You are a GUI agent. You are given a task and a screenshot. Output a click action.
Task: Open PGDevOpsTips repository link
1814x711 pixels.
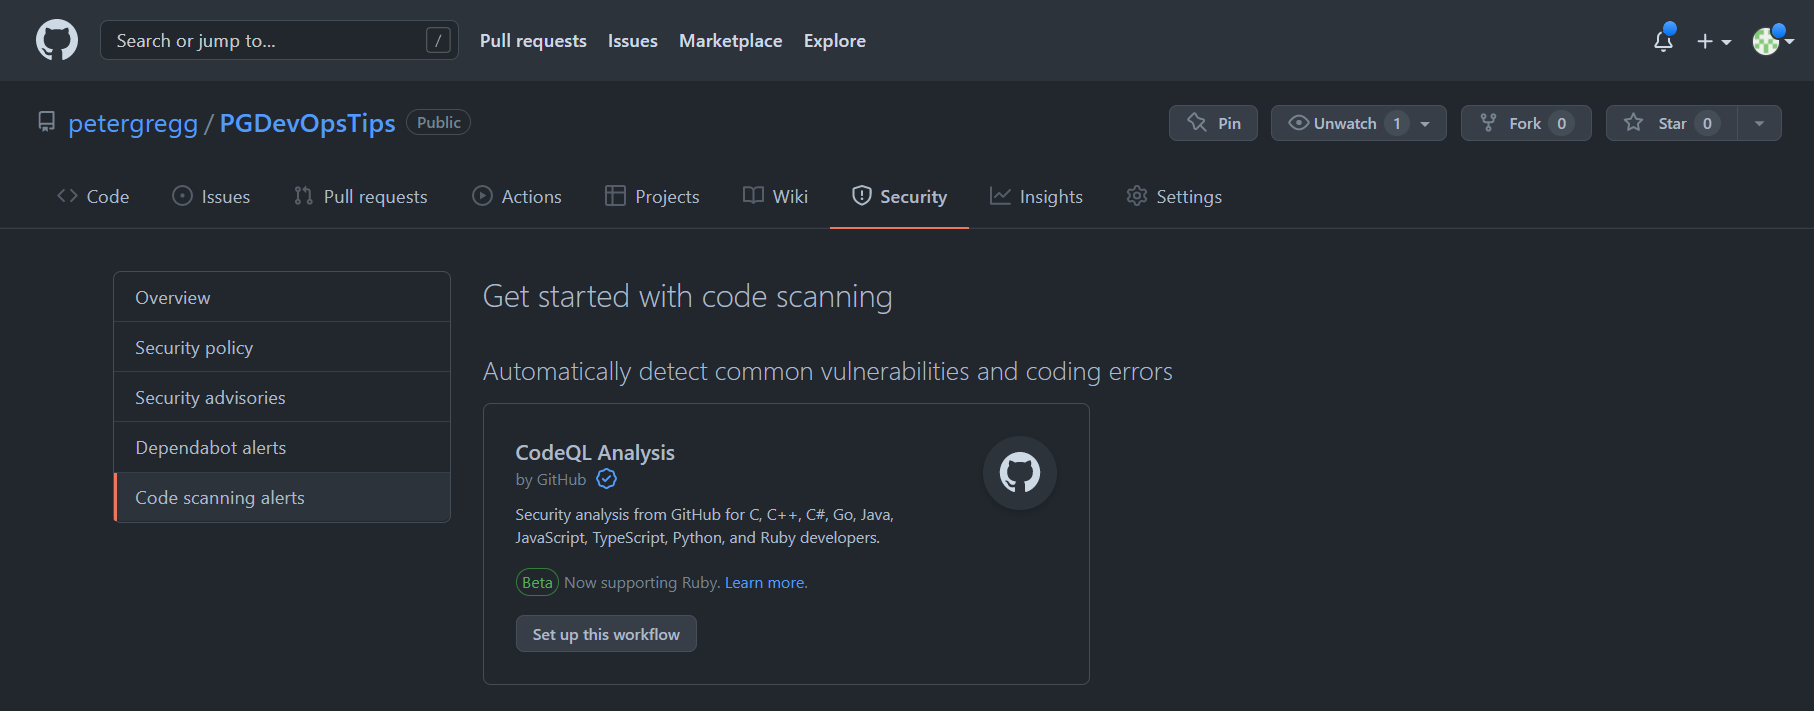307,123
